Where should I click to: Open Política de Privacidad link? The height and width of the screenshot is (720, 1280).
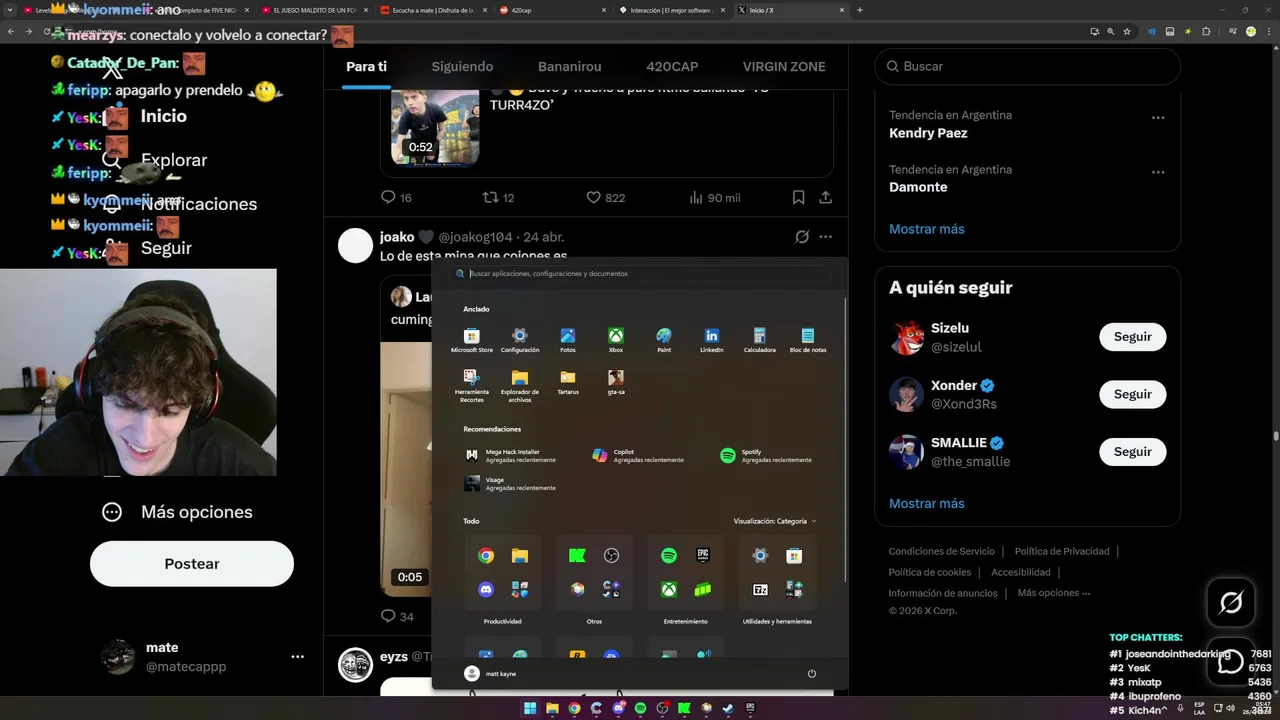pos(1062,551)
